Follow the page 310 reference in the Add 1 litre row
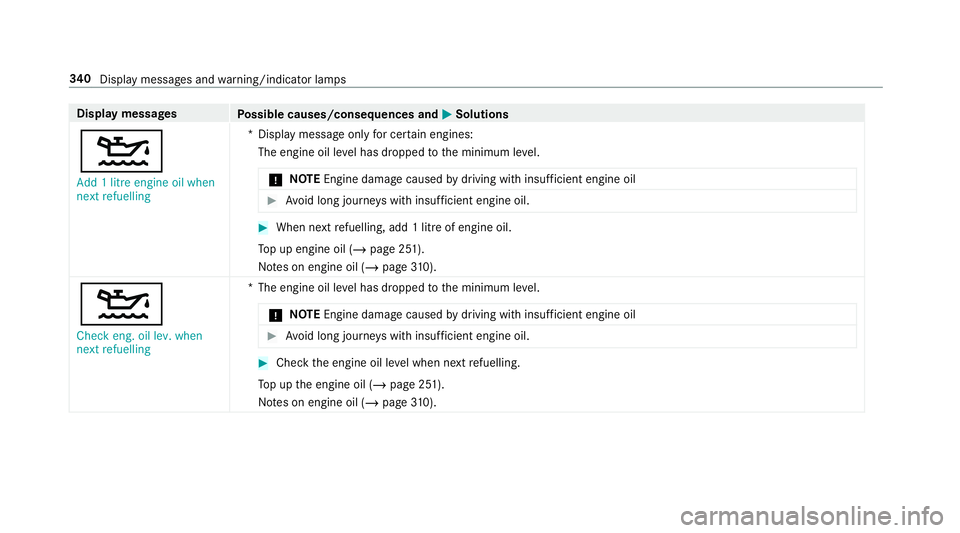The height and width of the screenshot is (533, 960). [381, 264]
